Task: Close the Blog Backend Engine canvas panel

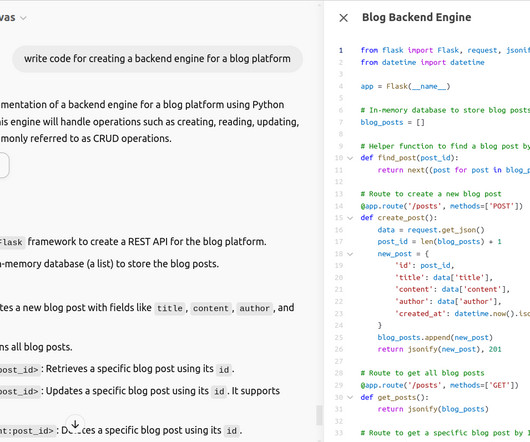Action: (343, 18)
